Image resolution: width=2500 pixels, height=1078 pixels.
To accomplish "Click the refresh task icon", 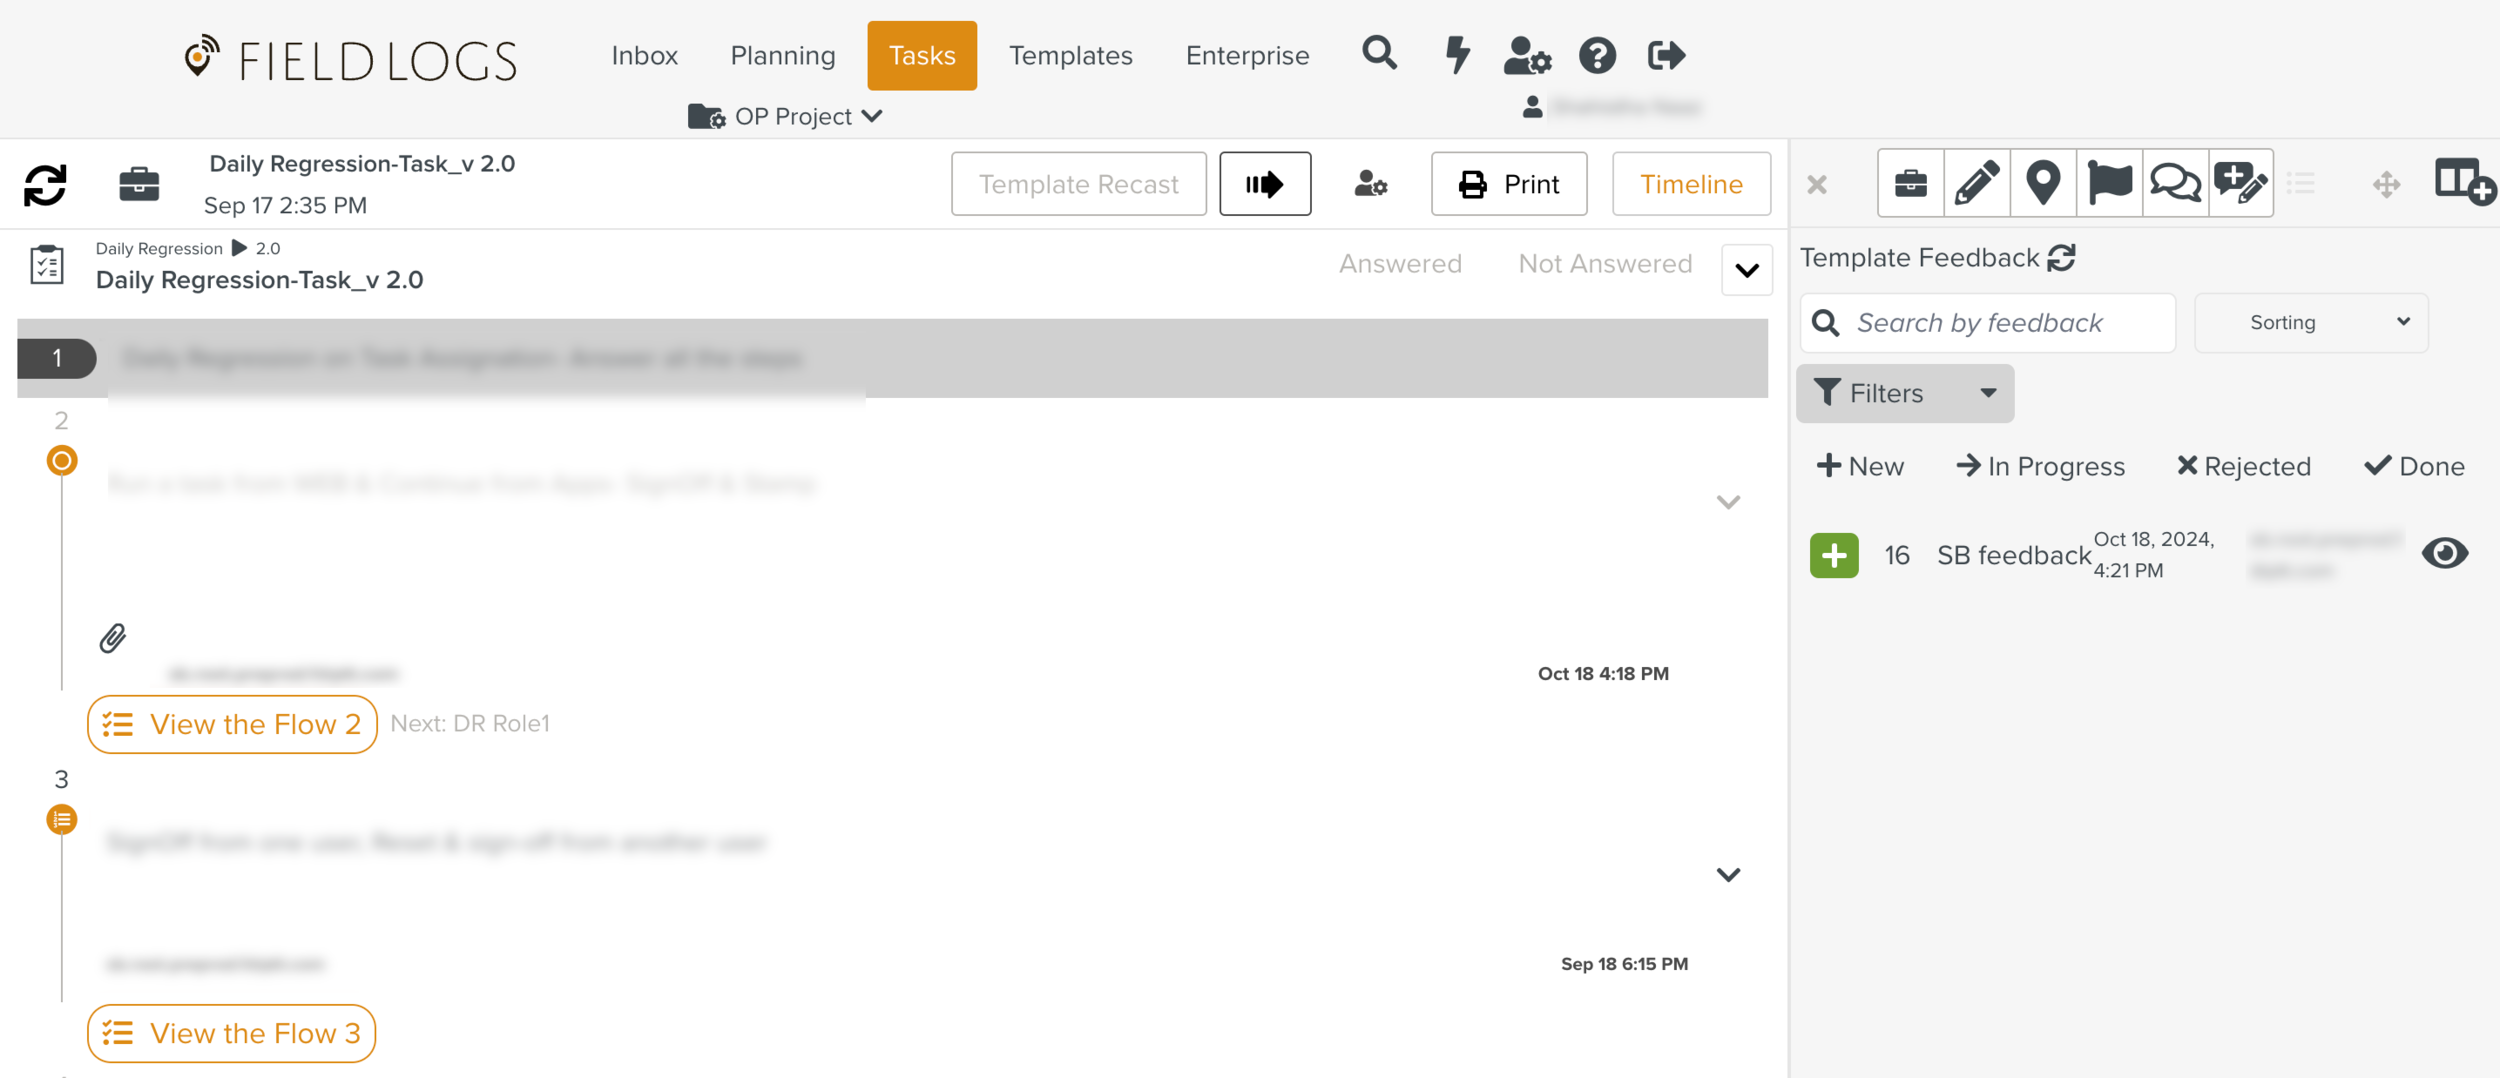I will pos(45,185).
